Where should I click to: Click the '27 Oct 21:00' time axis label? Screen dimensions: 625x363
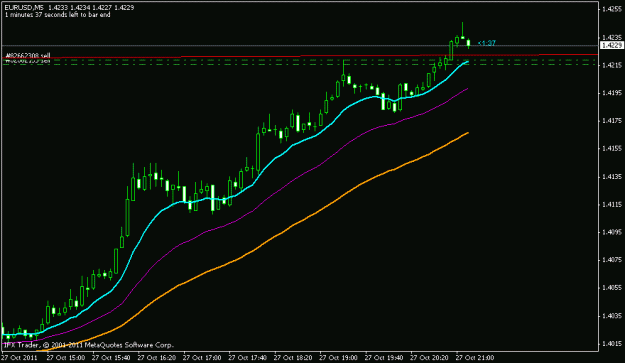coord(475,358)
